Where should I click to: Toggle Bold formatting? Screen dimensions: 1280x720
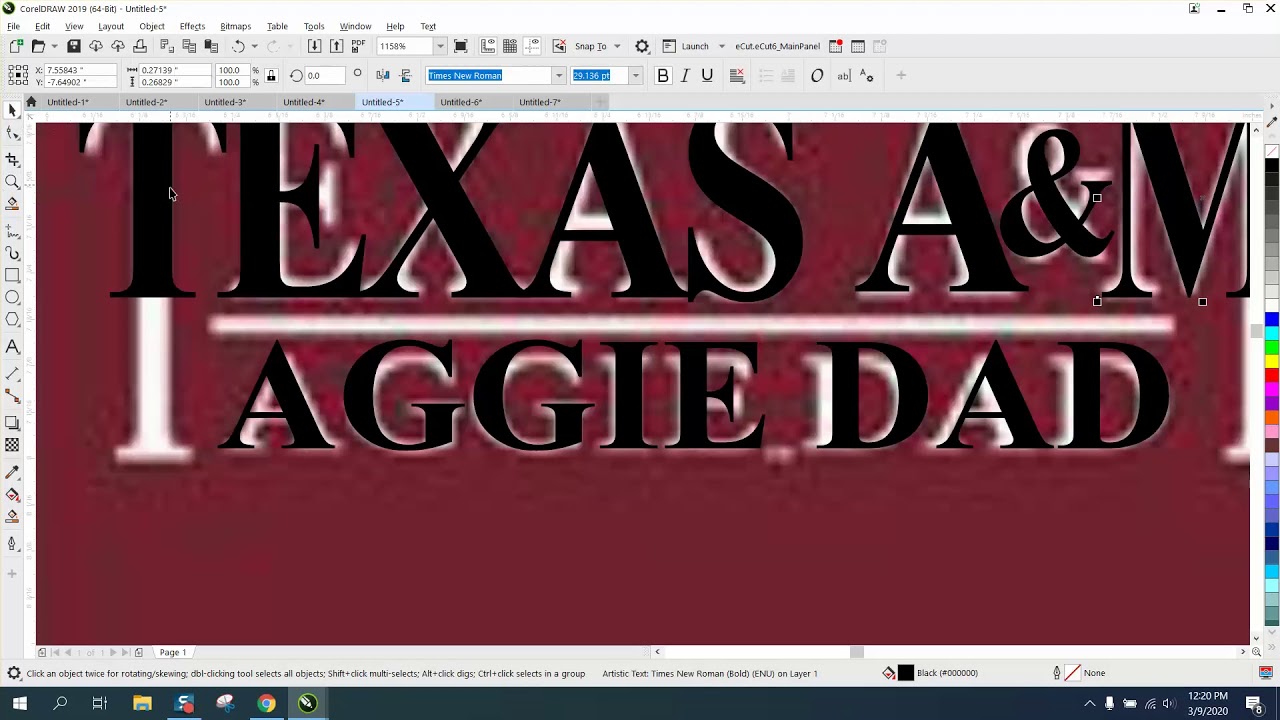[x=662, y=75]
